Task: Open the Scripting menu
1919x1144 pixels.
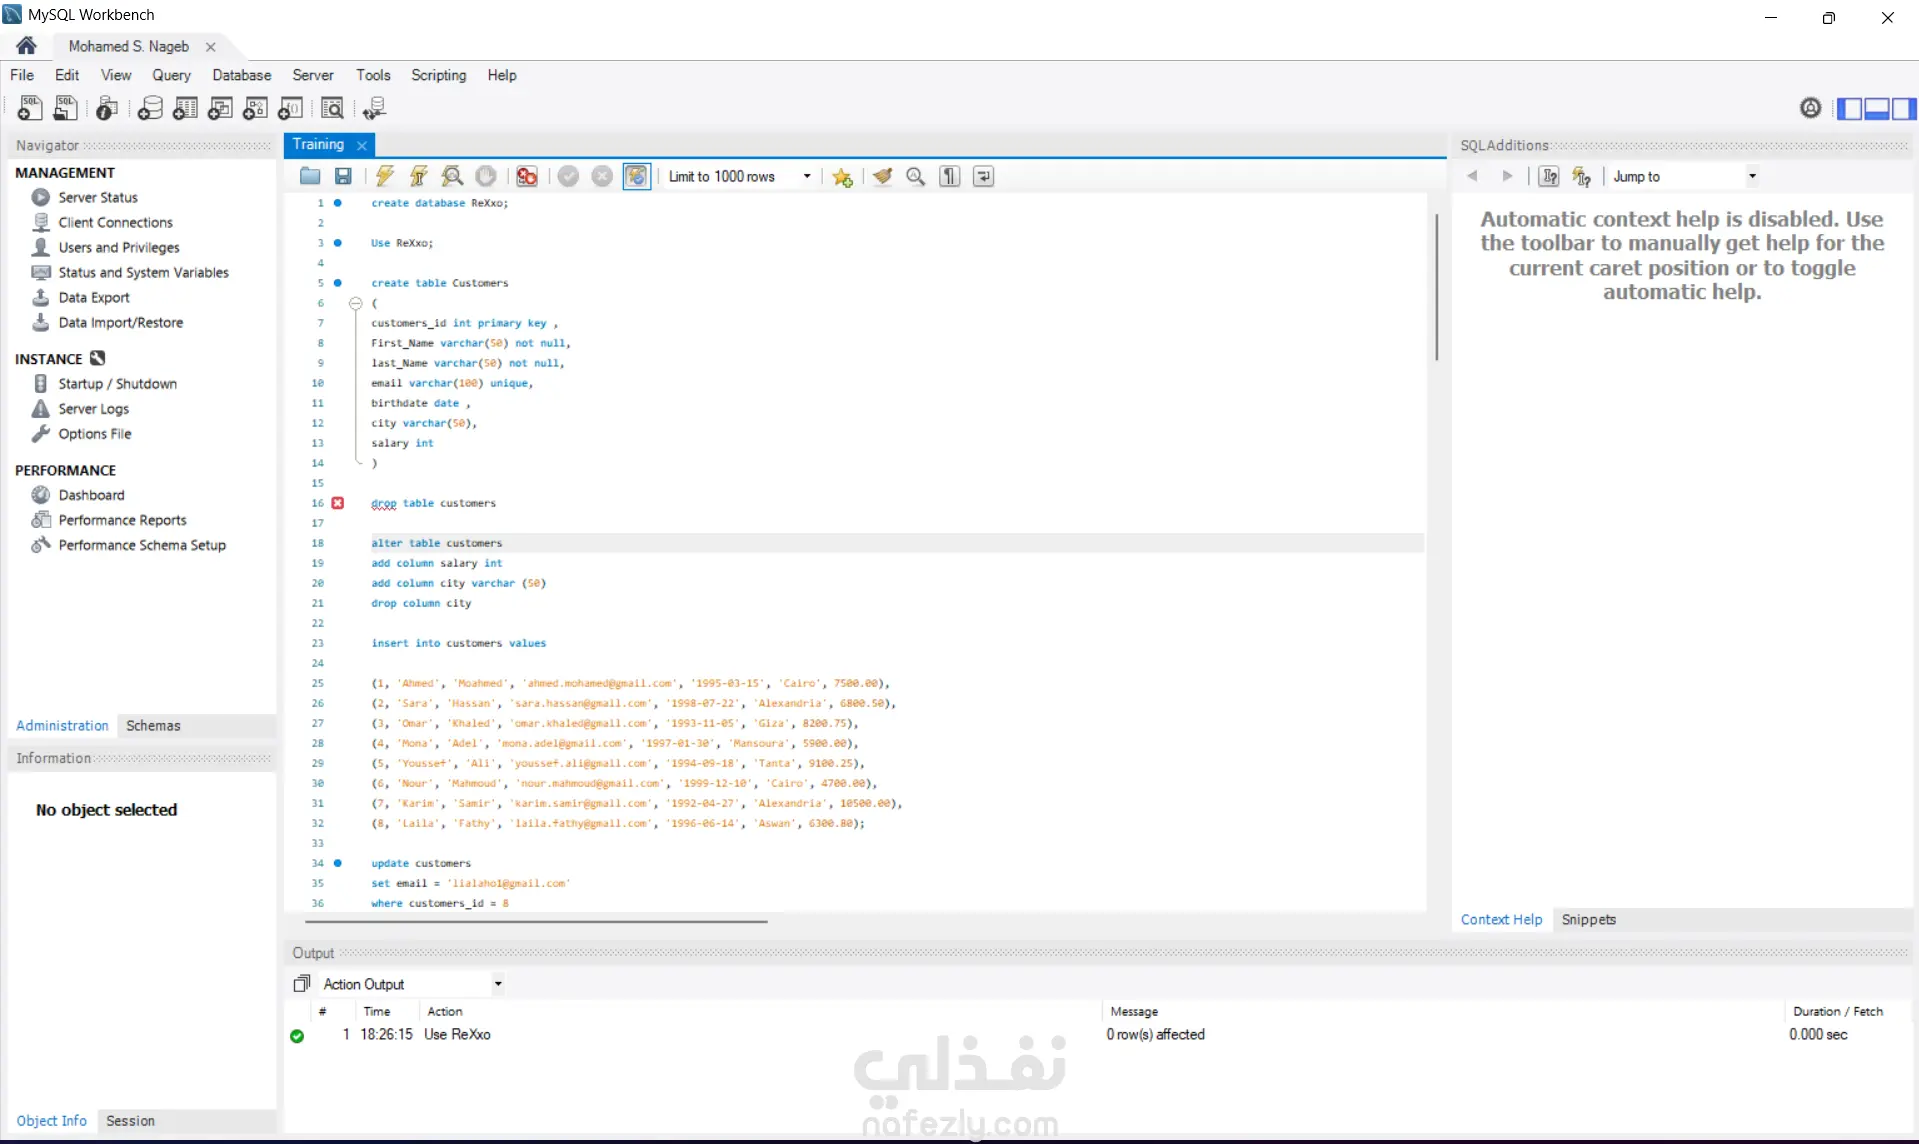Action: (438, 75)
